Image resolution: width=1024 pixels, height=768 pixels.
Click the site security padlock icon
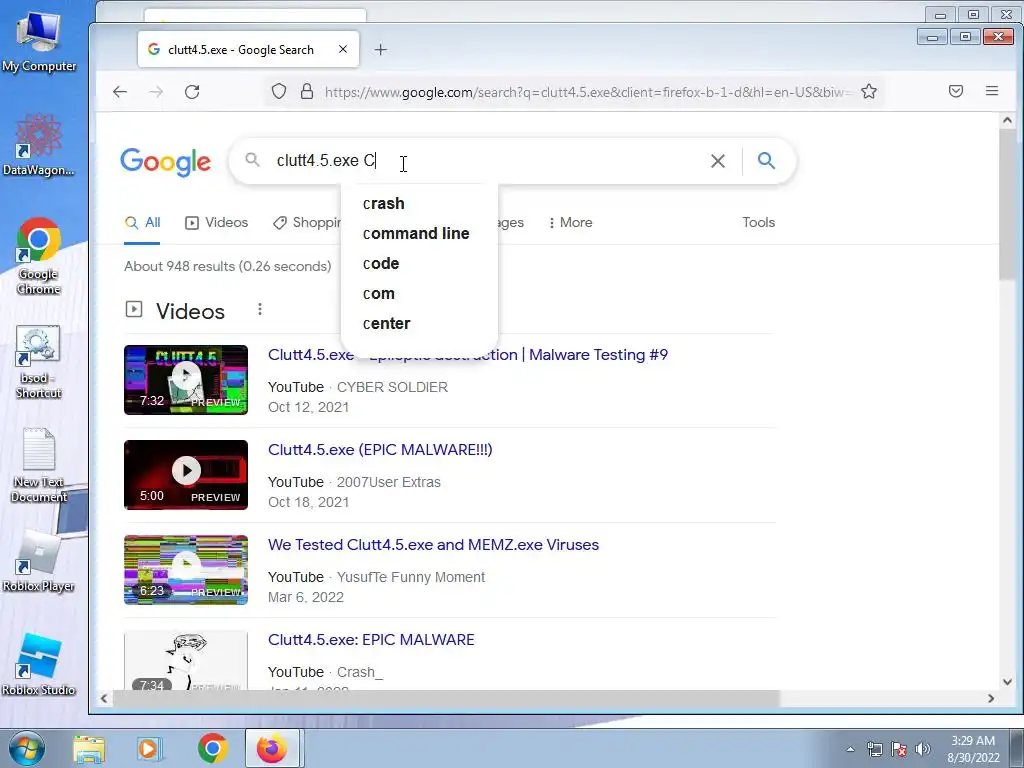coord(306,91)
